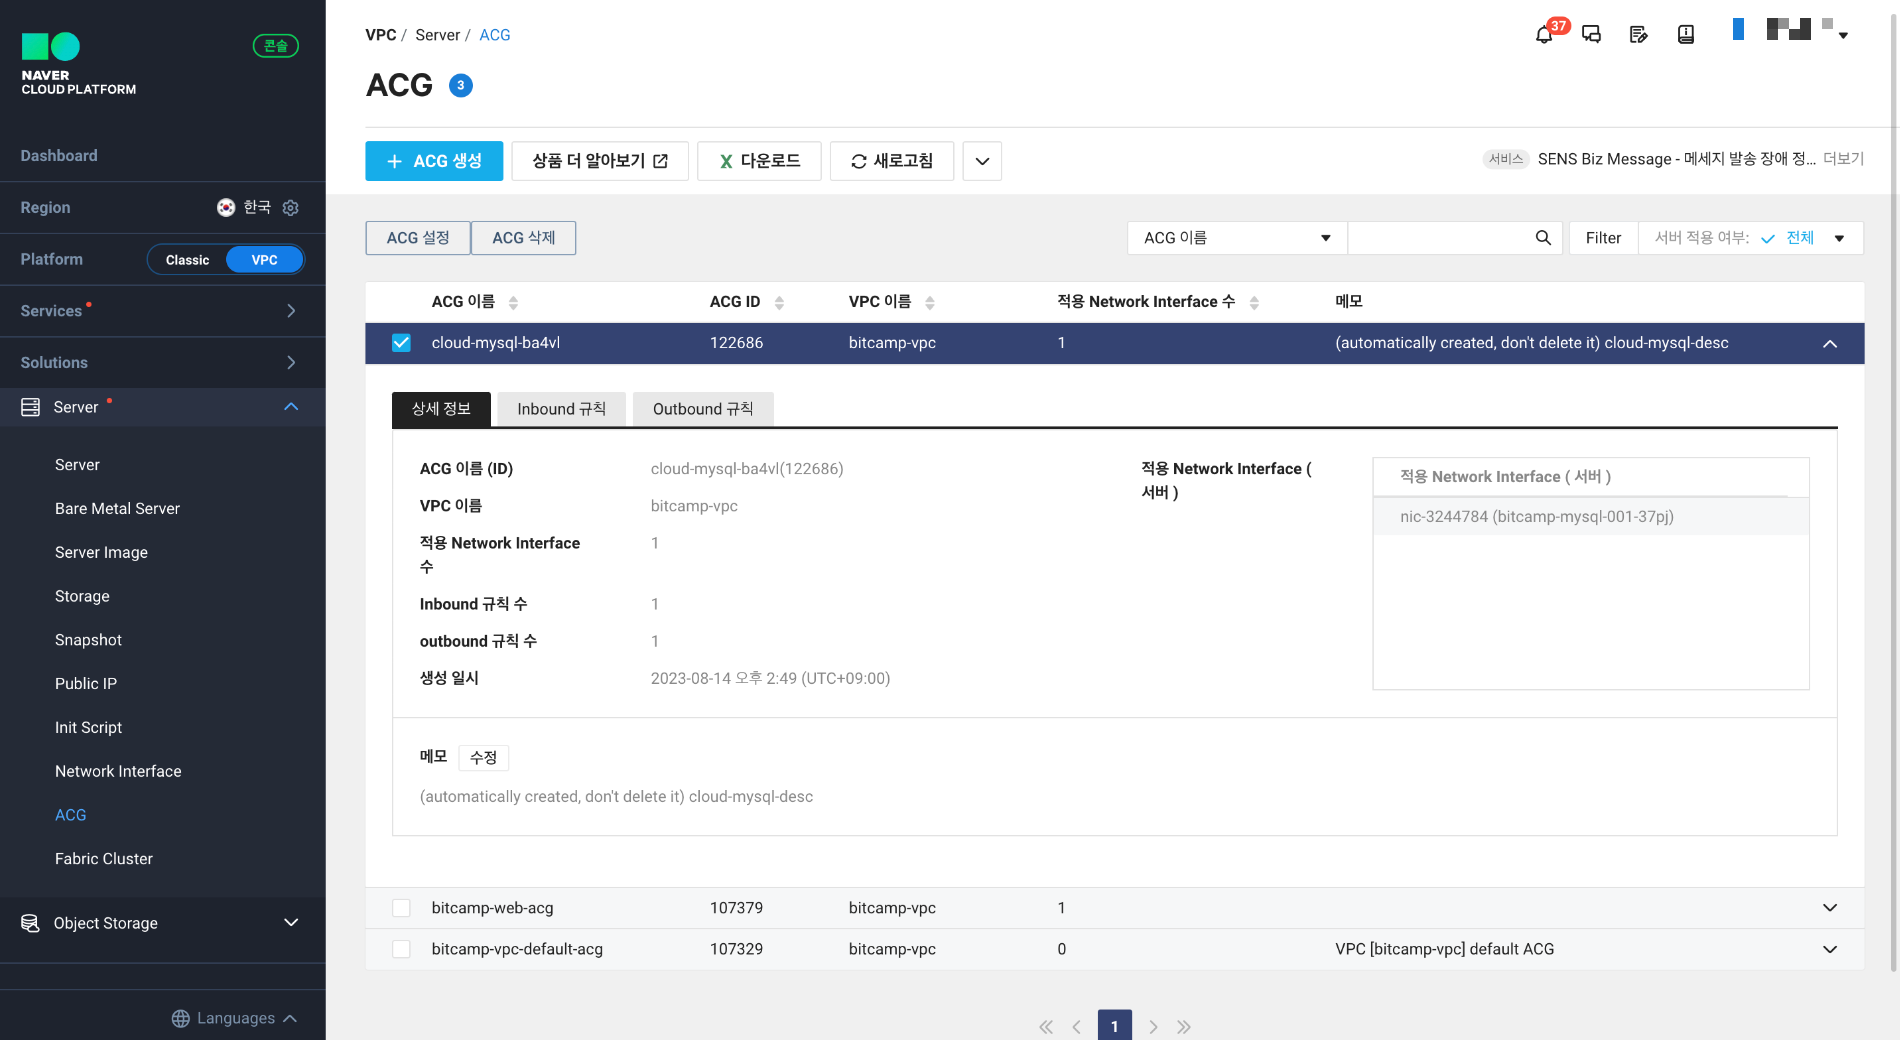Click the Server menu stack icon

click(x=31, y=407)
